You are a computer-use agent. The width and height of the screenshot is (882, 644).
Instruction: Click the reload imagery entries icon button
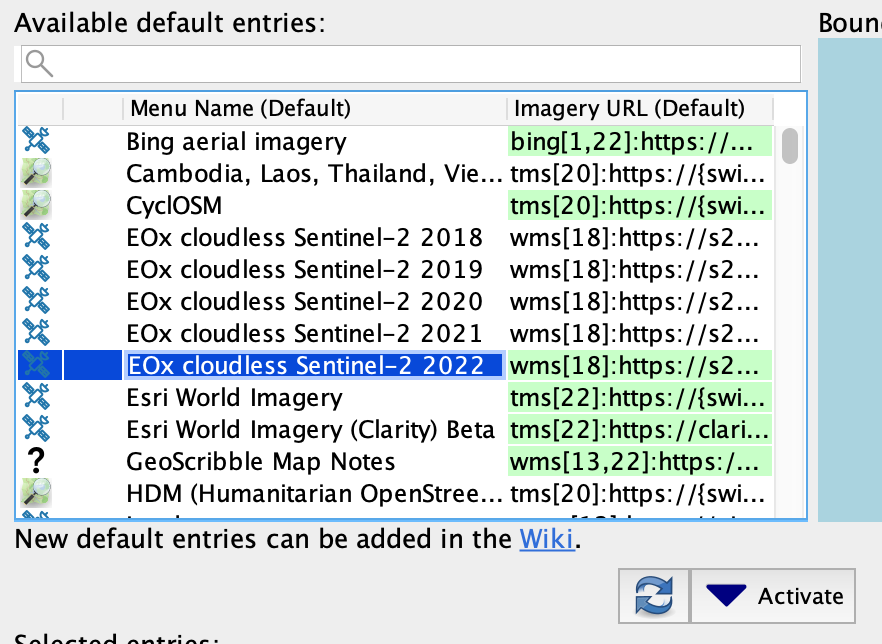654,596
